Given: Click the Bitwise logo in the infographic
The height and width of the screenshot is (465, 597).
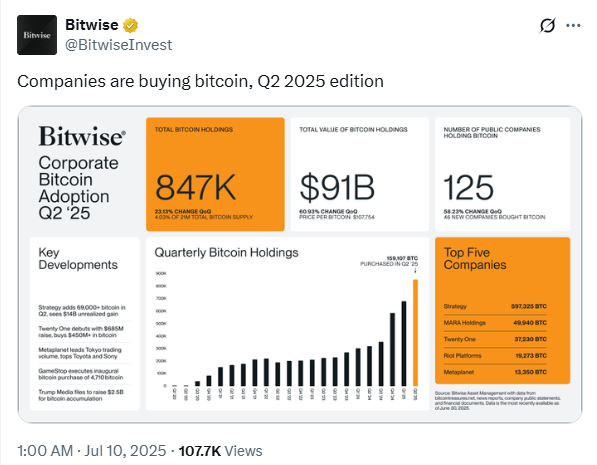Looking at the screenshot, I should [82, 136].
